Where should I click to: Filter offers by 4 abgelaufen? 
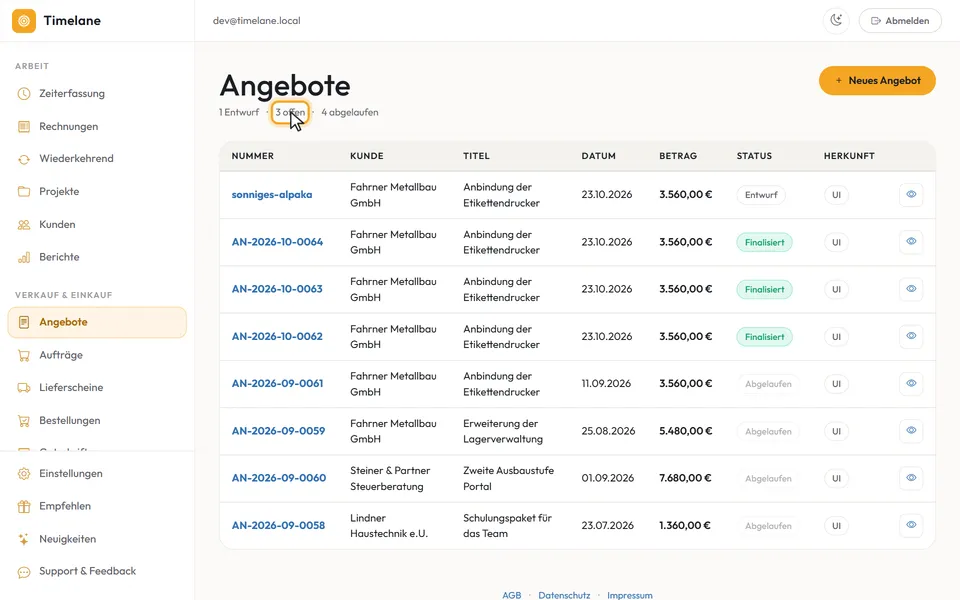[350, 113]
